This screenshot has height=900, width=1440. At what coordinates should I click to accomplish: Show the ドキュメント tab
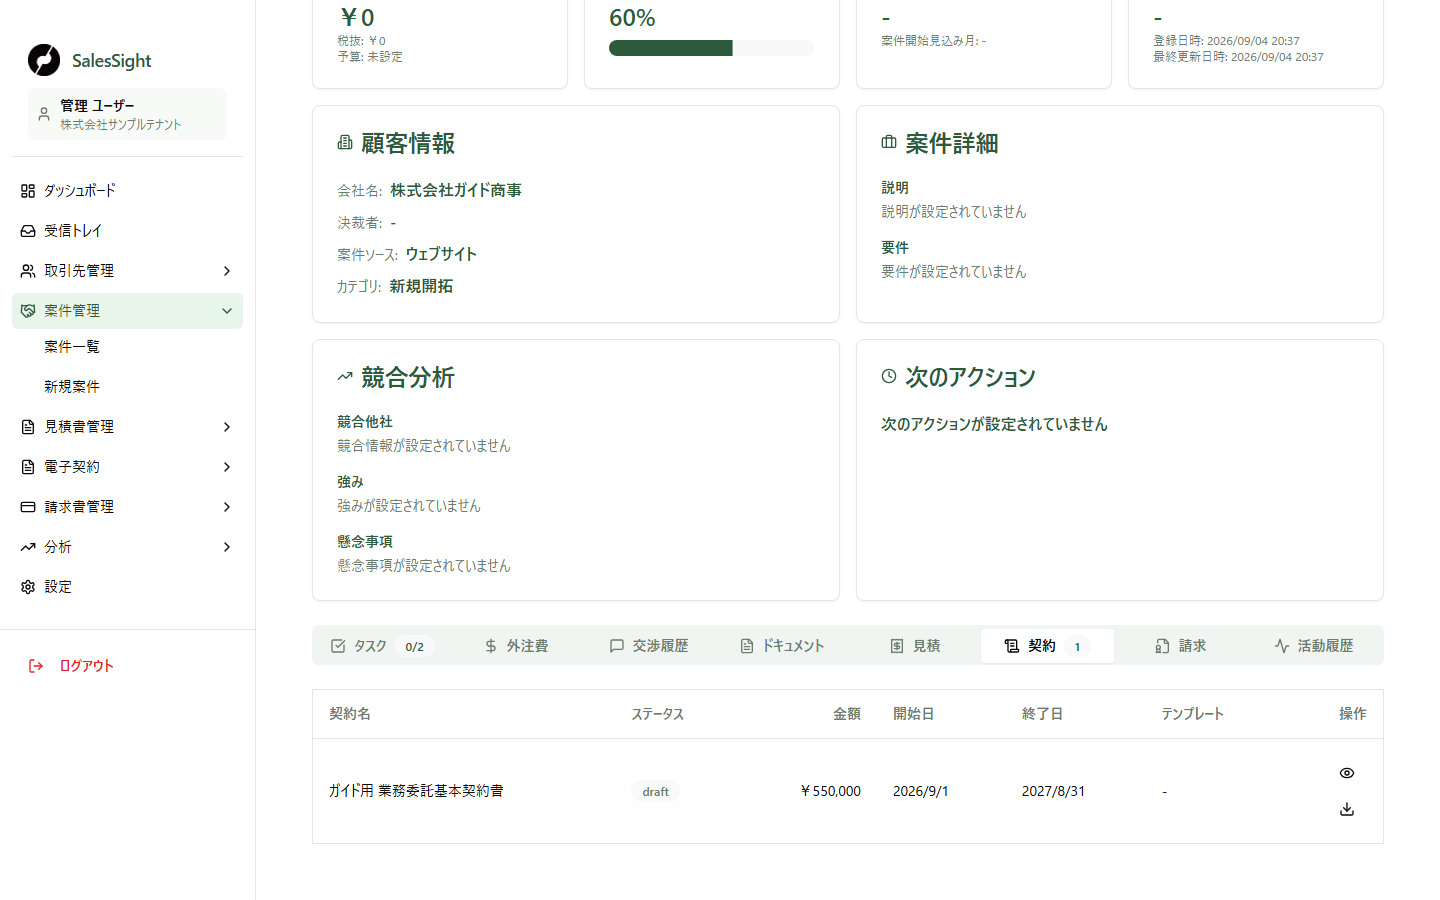click(x=782, y=646)
